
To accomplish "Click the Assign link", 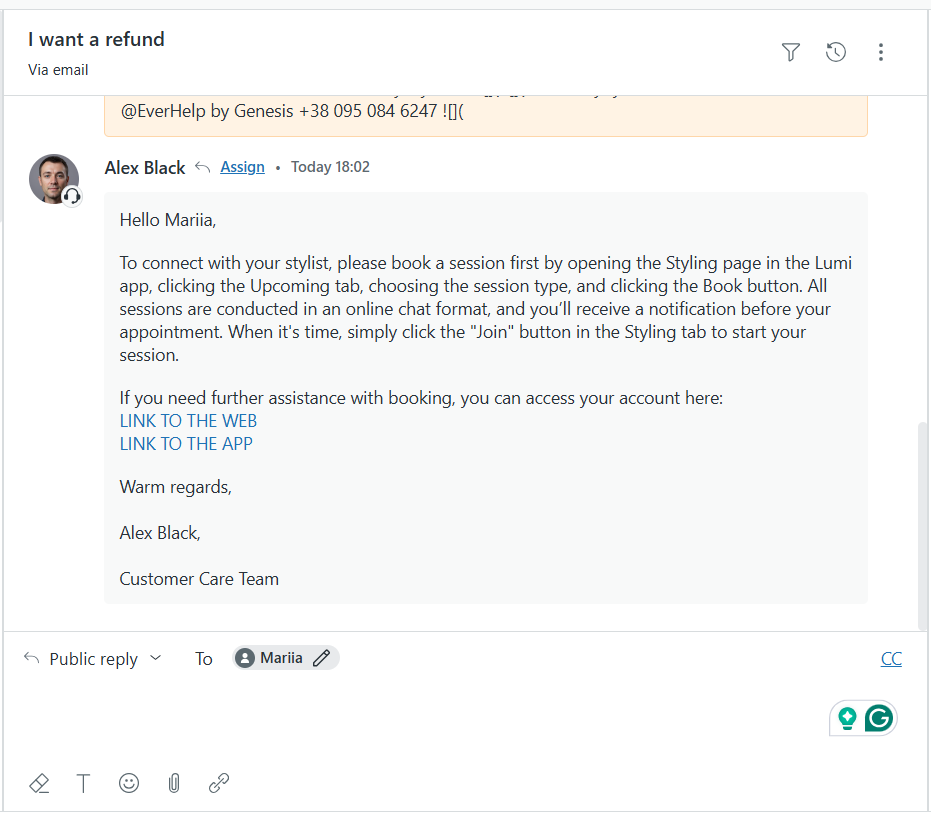I will coord(242,167).
